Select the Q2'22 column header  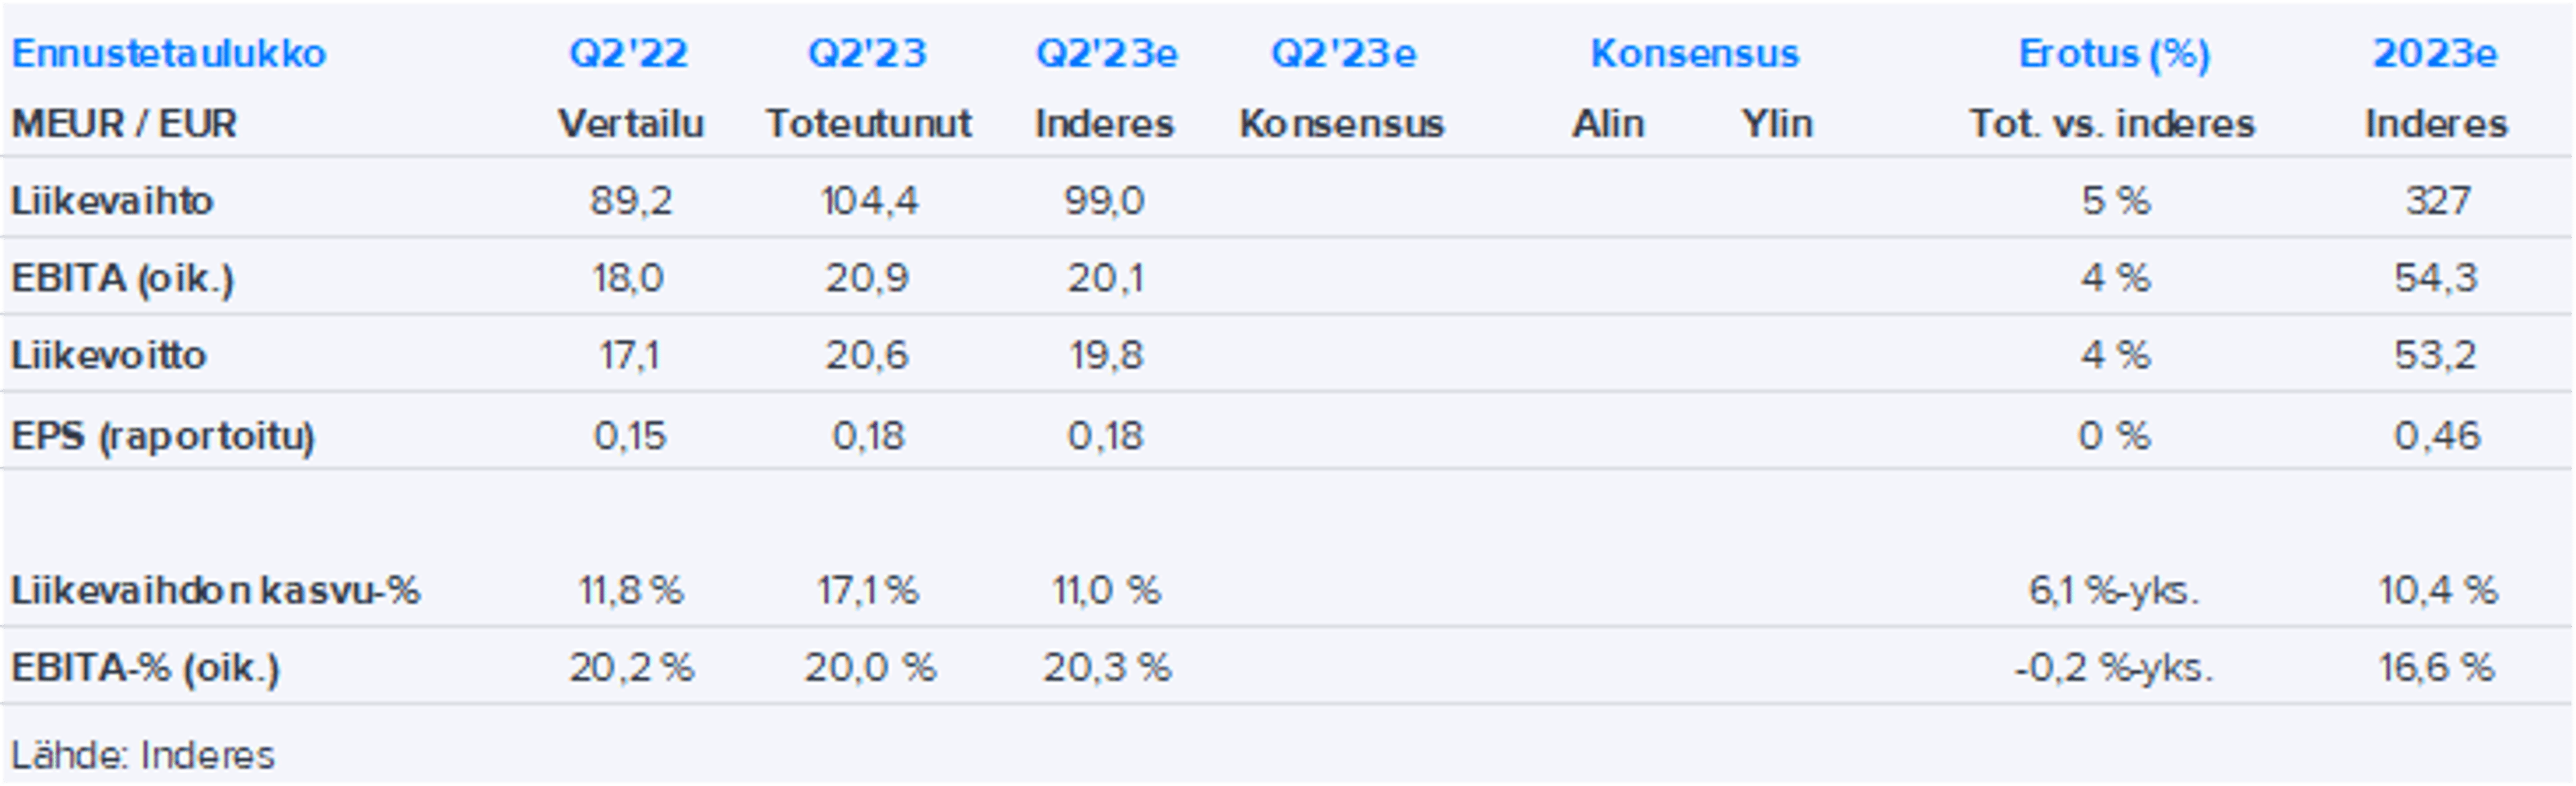point(629,53)
